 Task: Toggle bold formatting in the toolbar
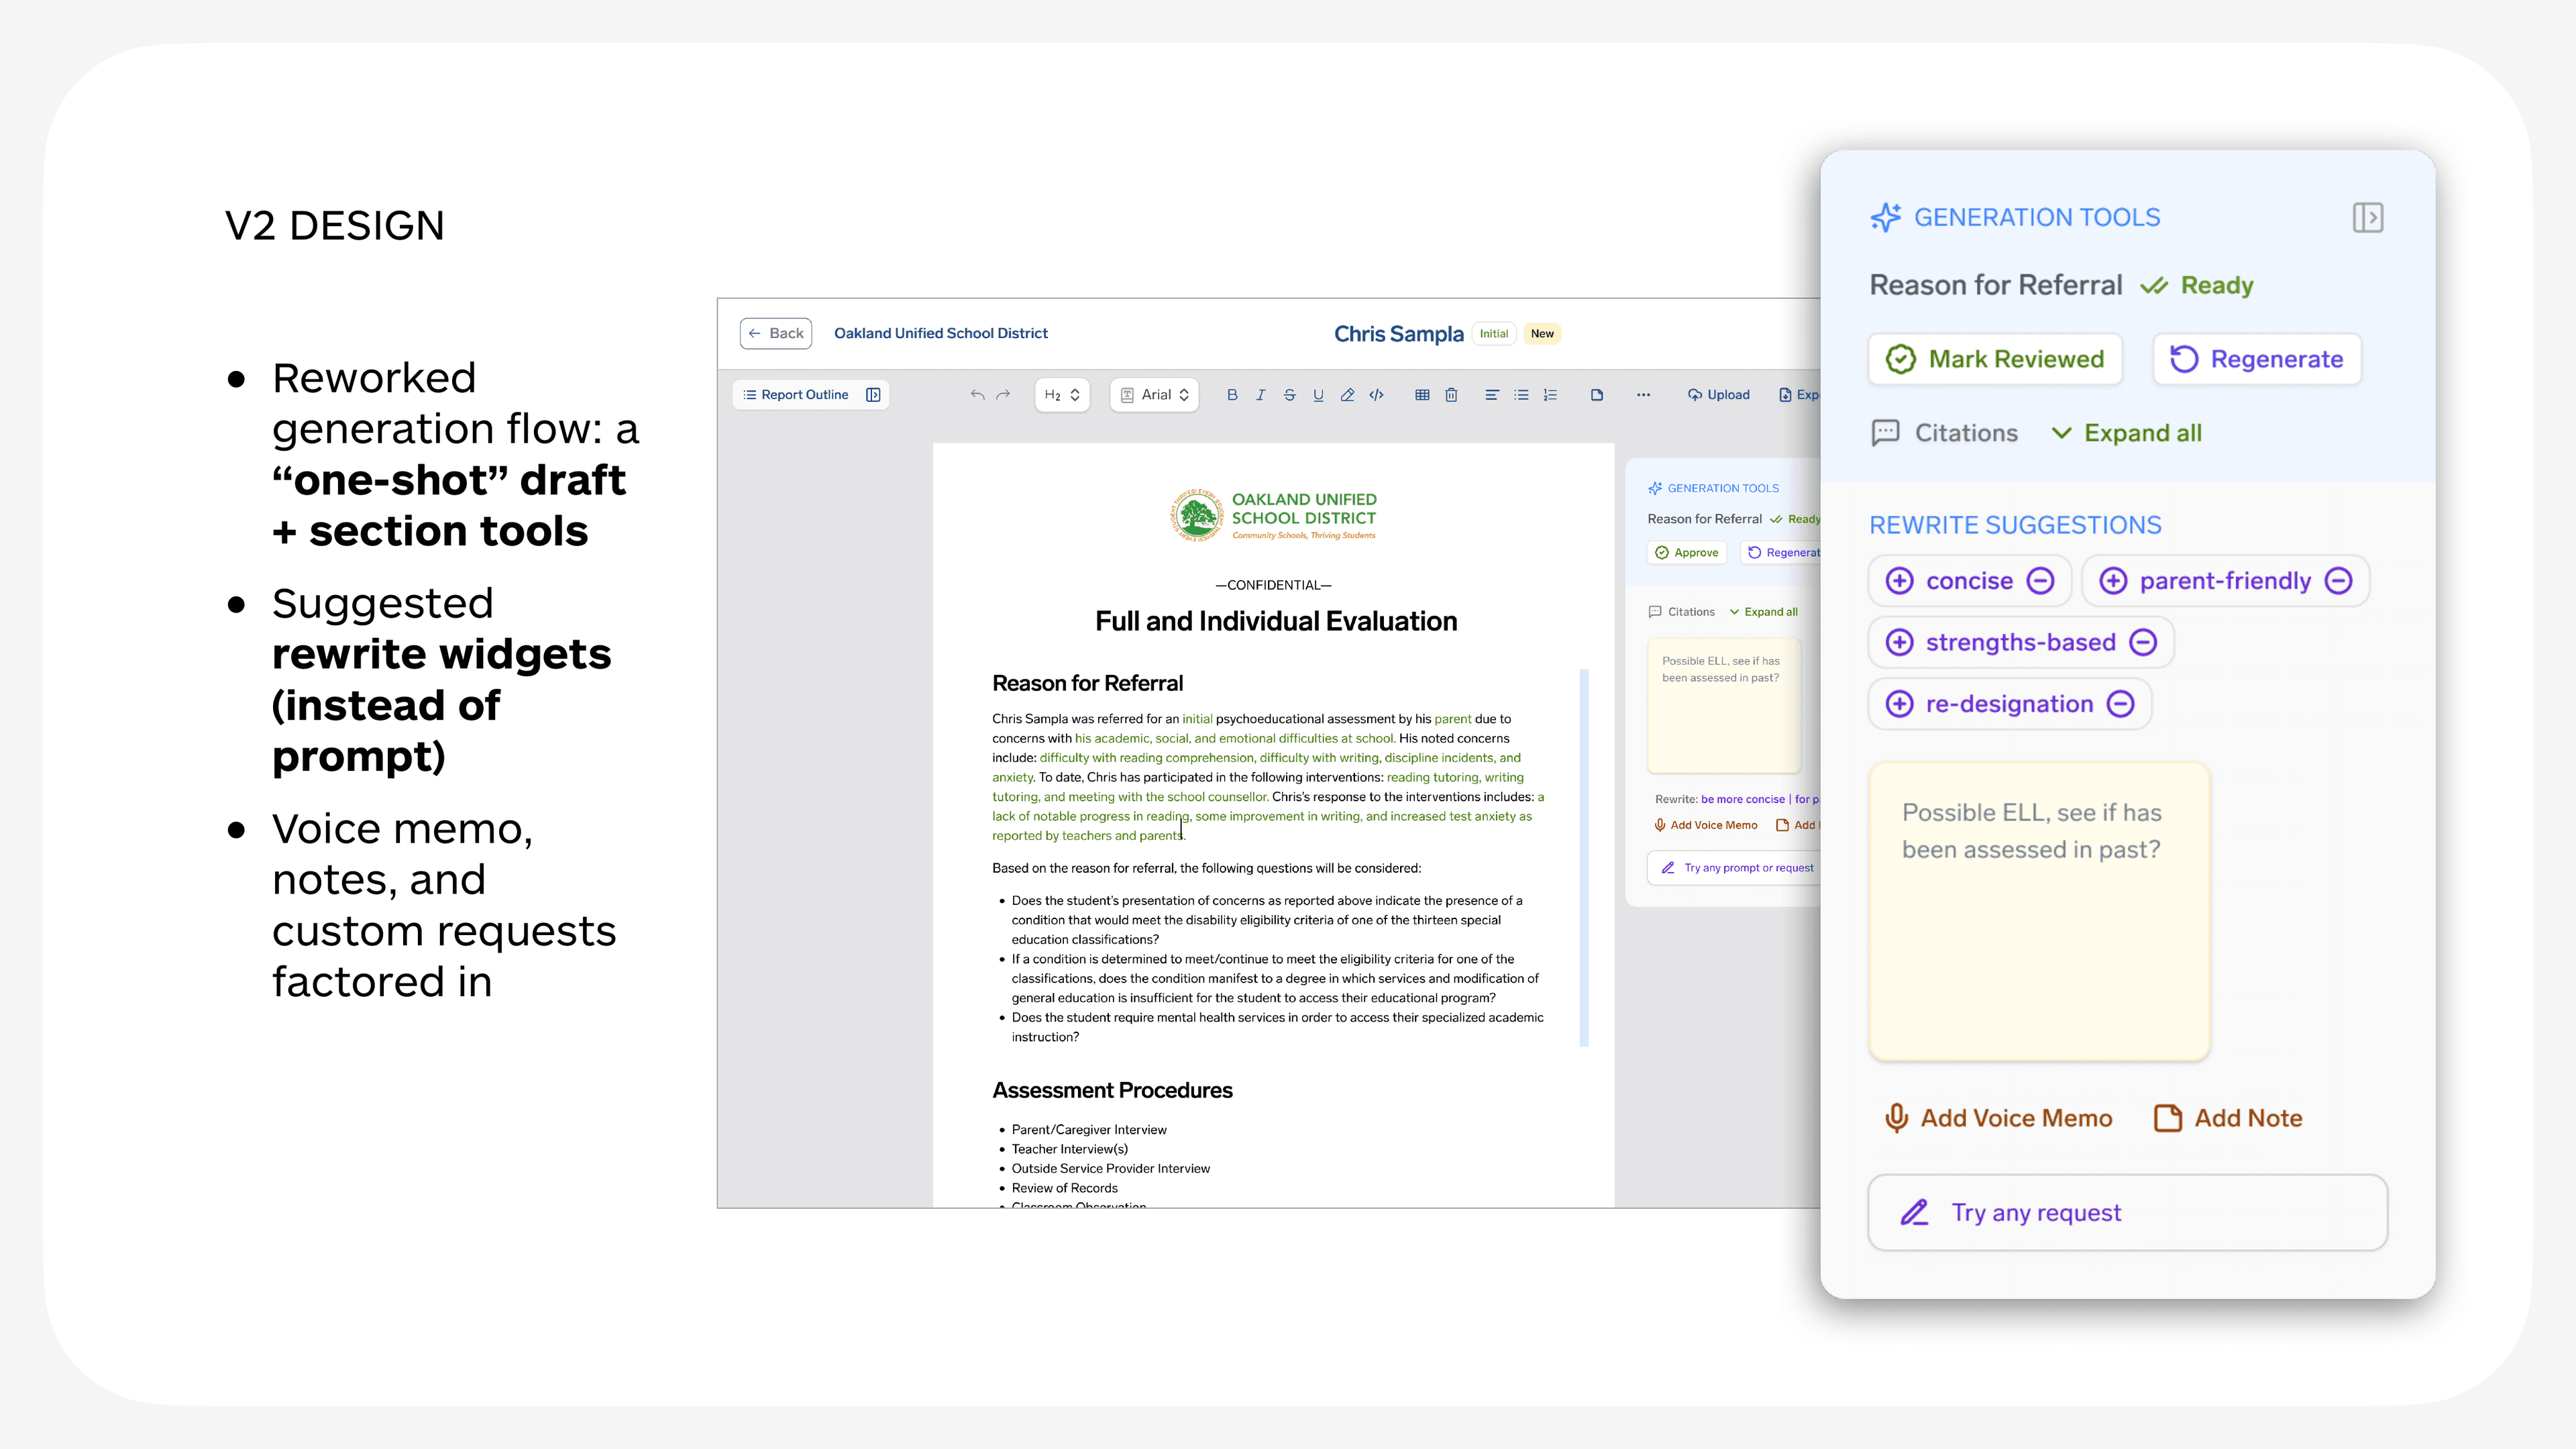pos(1232,395)
